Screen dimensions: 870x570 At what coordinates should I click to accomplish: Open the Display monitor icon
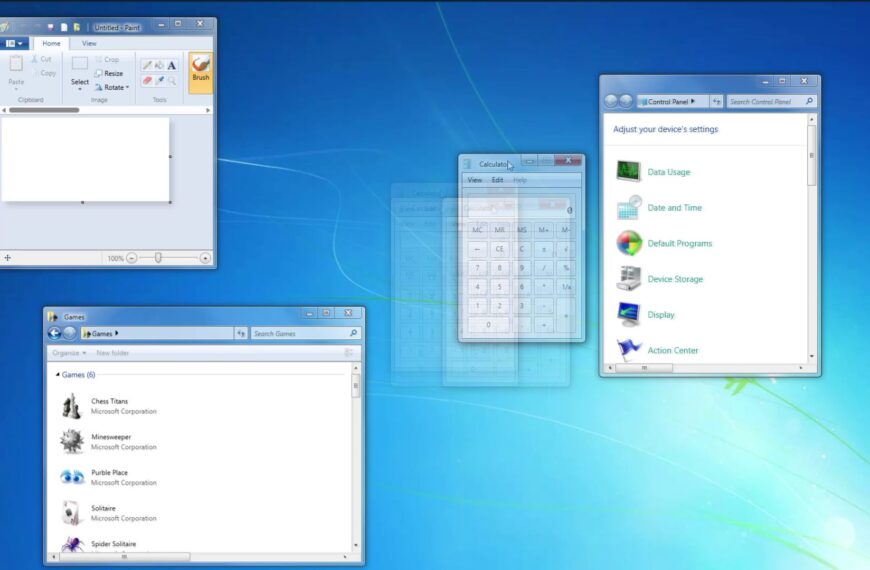629,314
